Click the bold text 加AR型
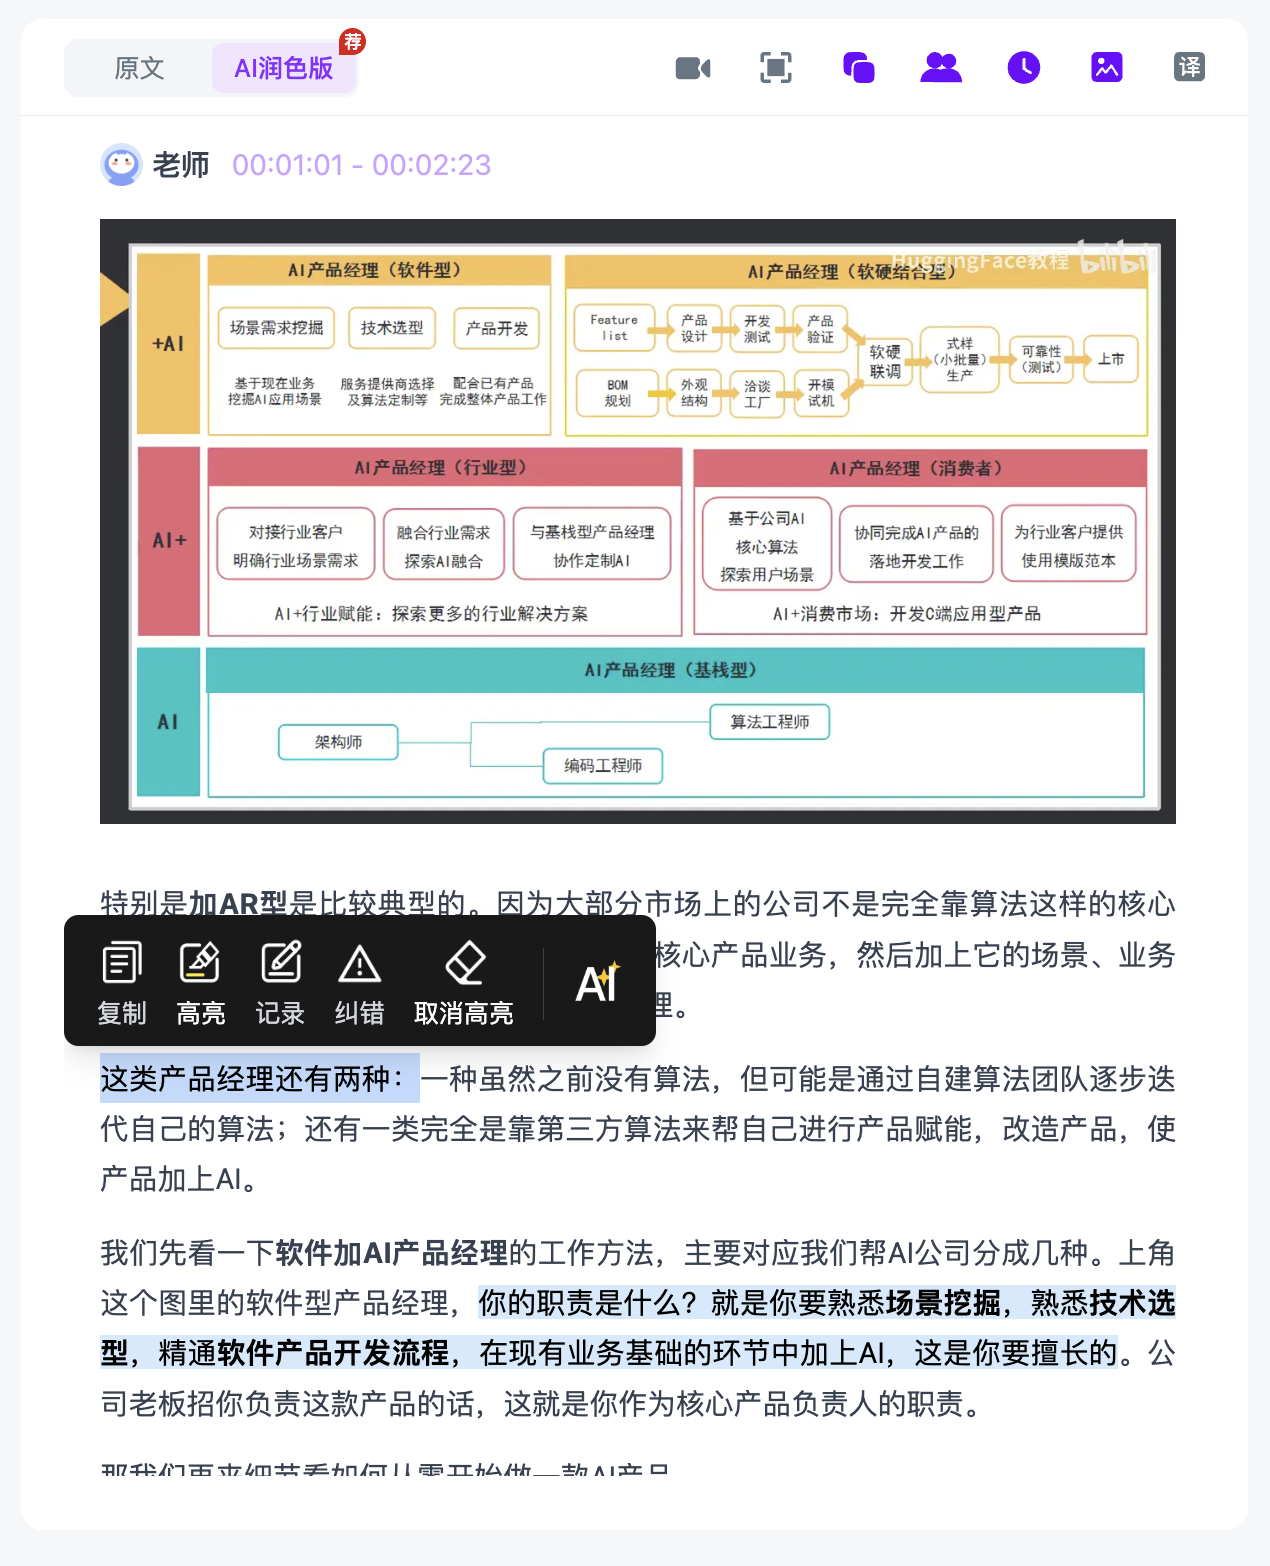The width and height of the screenshot is (1270, 1566). coord(238,904)
